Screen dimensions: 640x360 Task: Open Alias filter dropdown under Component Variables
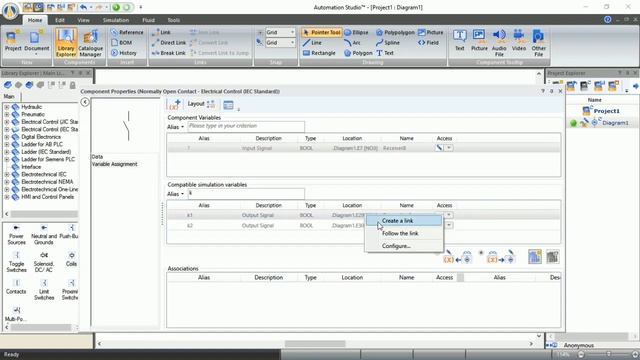[176, 127]
